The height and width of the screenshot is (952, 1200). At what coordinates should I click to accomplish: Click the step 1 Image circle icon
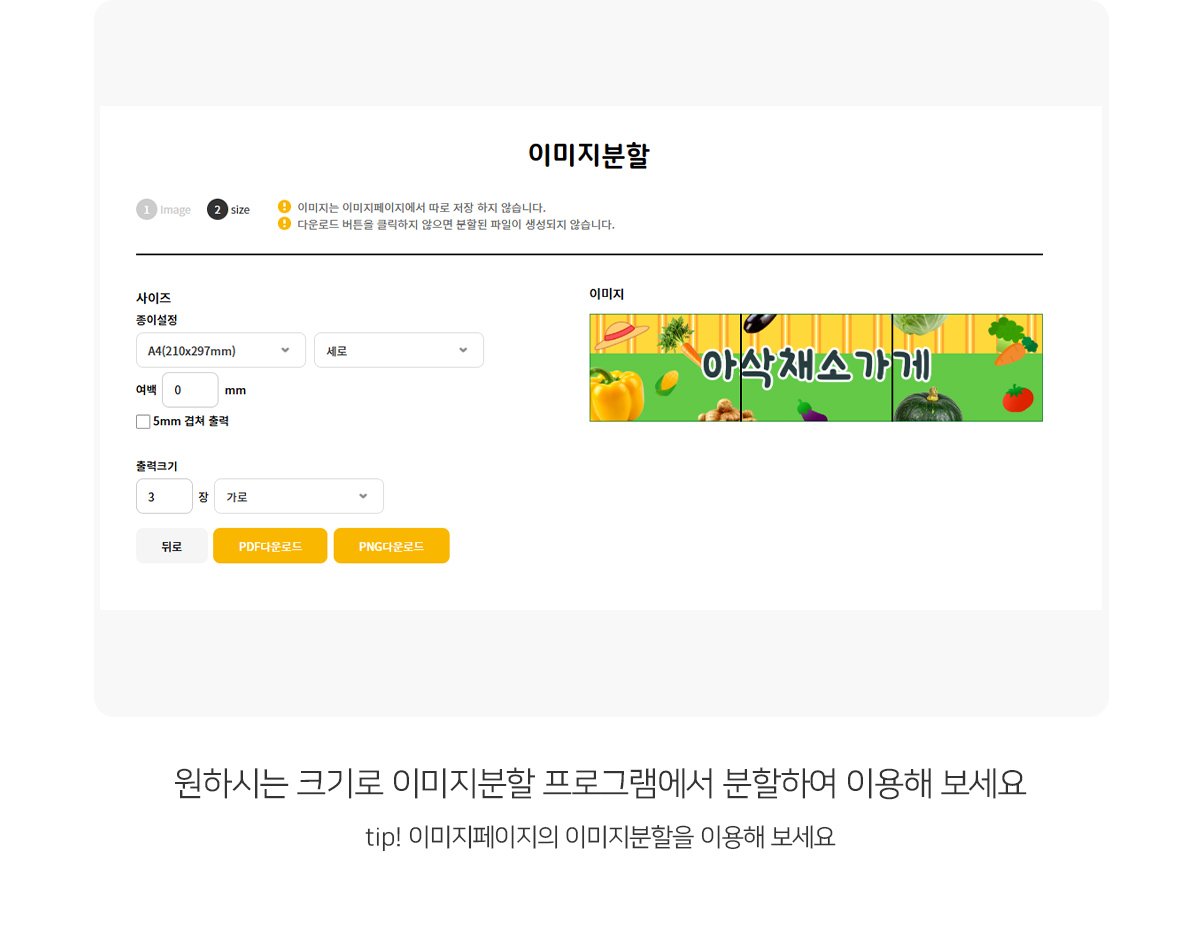[x=146, y=209]
